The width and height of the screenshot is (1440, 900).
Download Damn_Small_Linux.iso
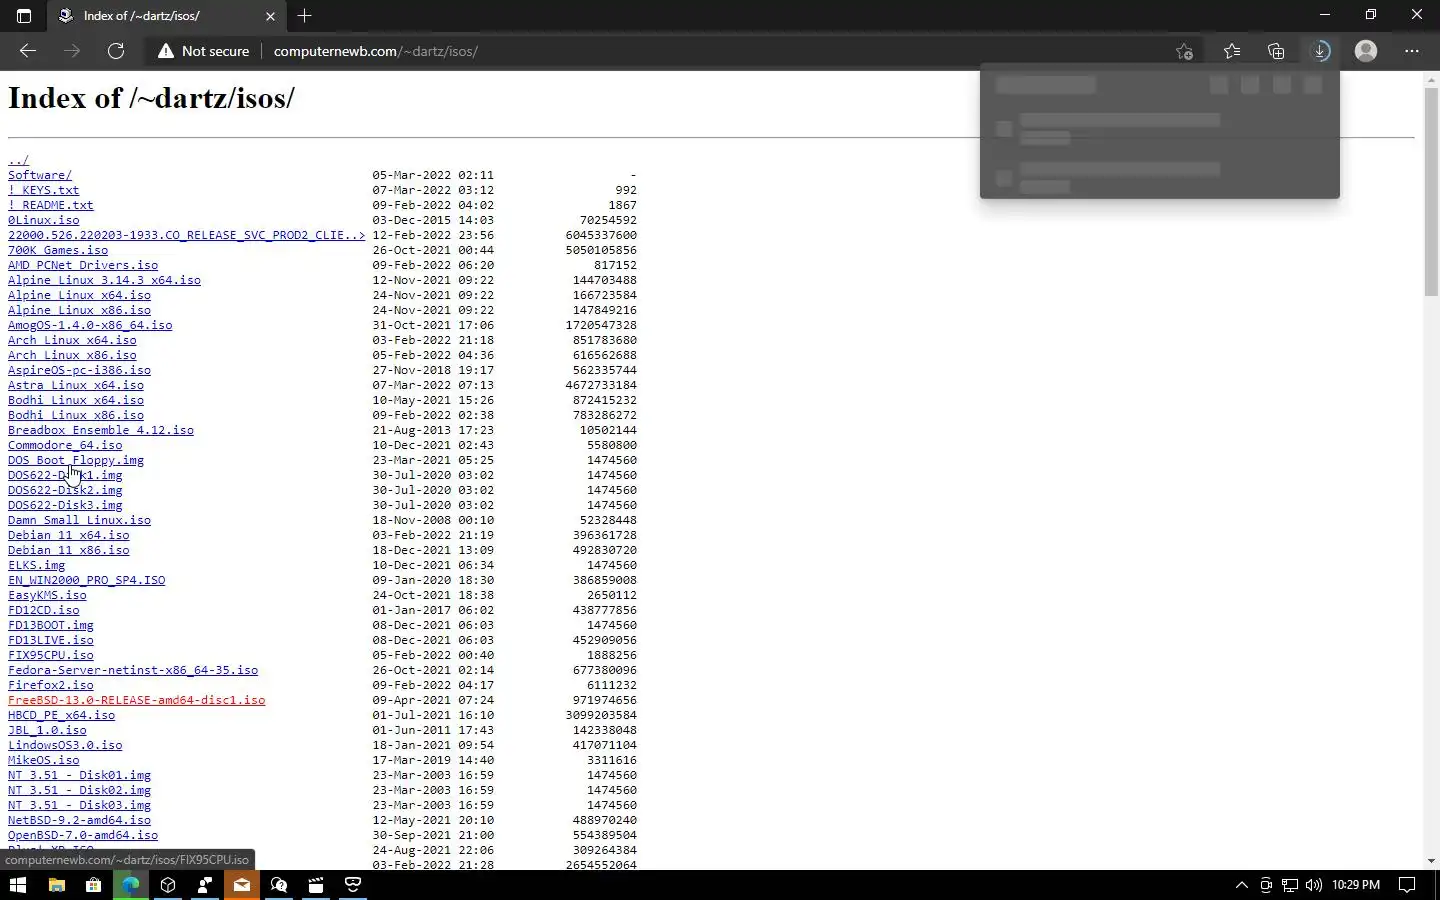point(80,520)
